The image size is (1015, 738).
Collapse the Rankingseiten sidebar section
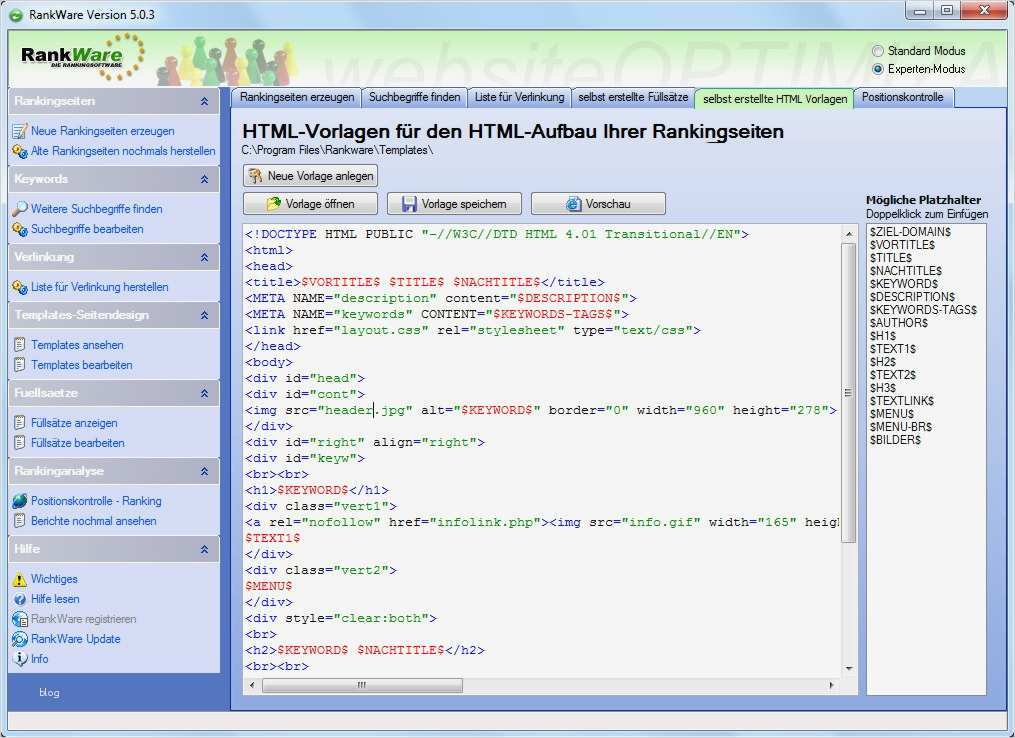[205, 102]
